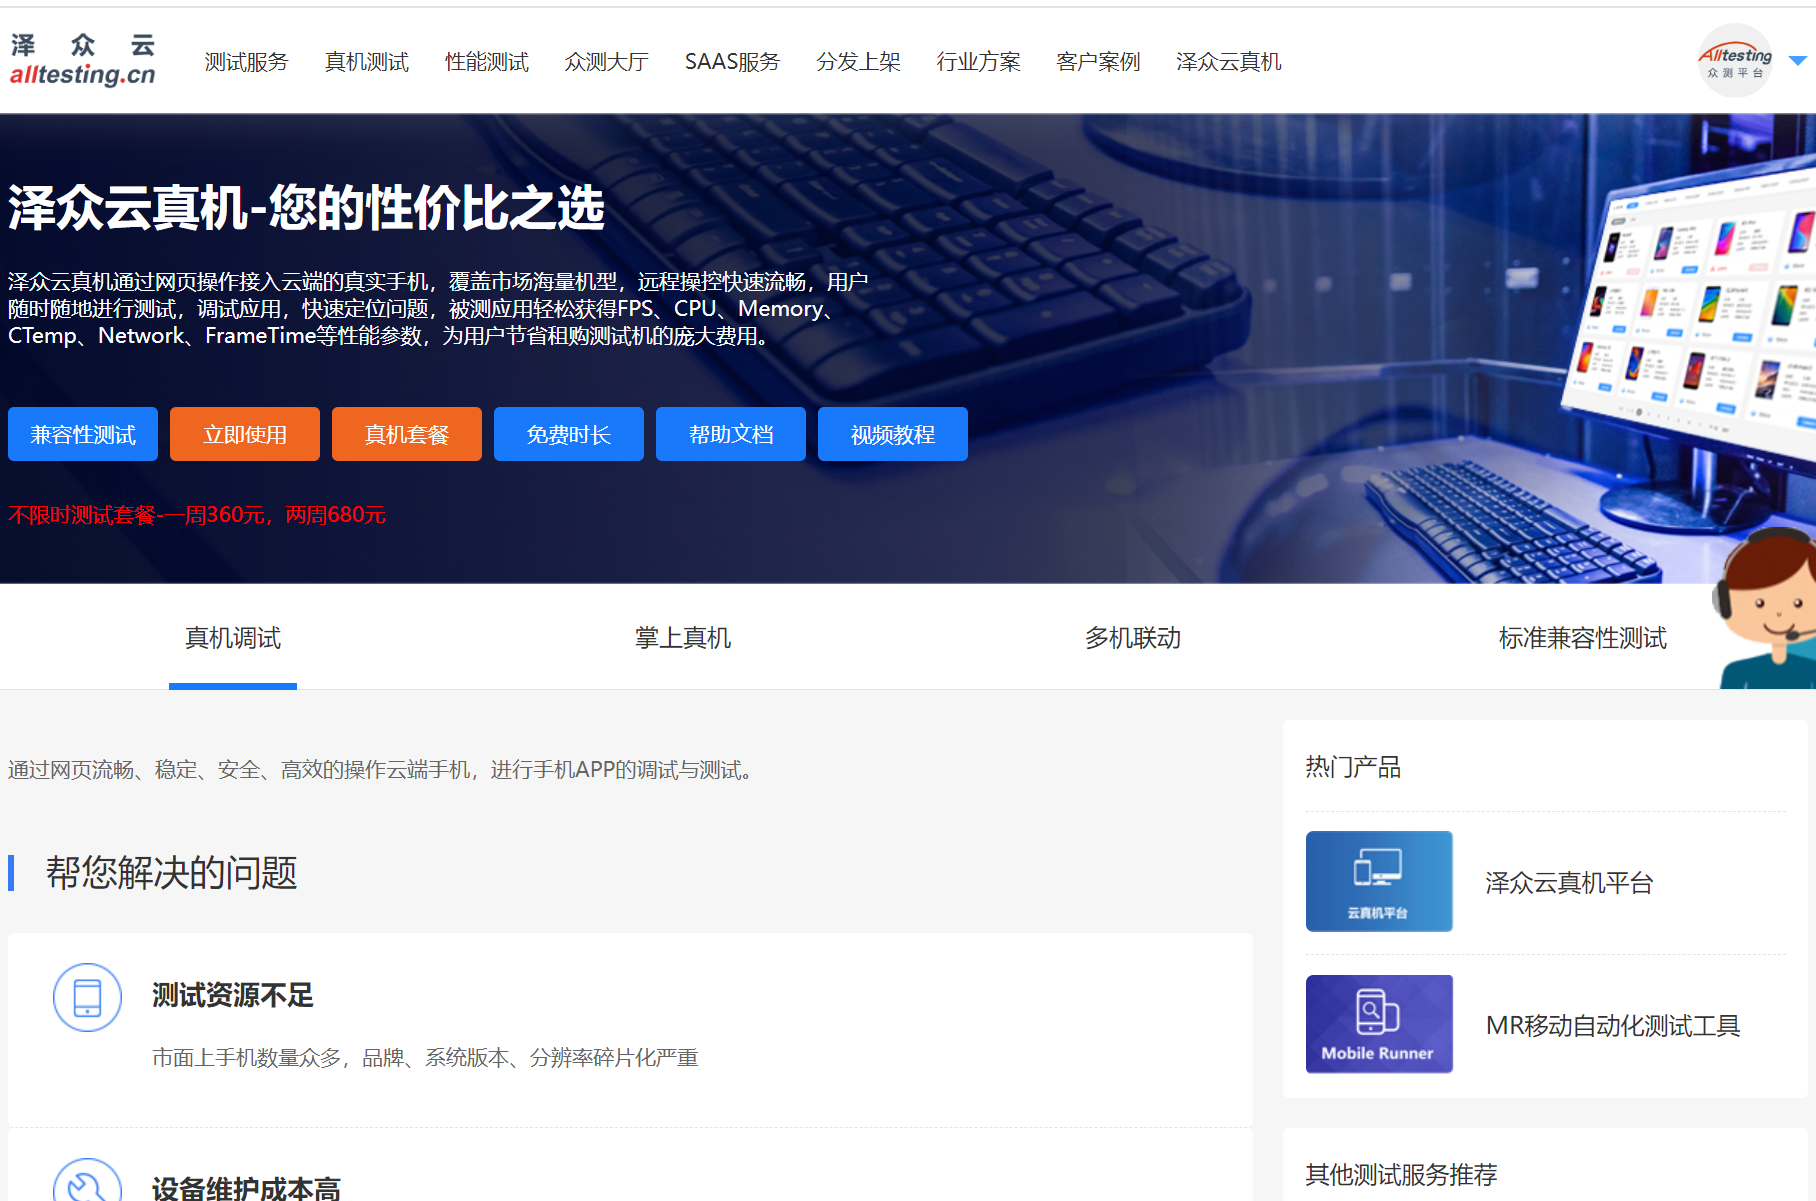Open the 分发上架 menu

pos(858,62)
